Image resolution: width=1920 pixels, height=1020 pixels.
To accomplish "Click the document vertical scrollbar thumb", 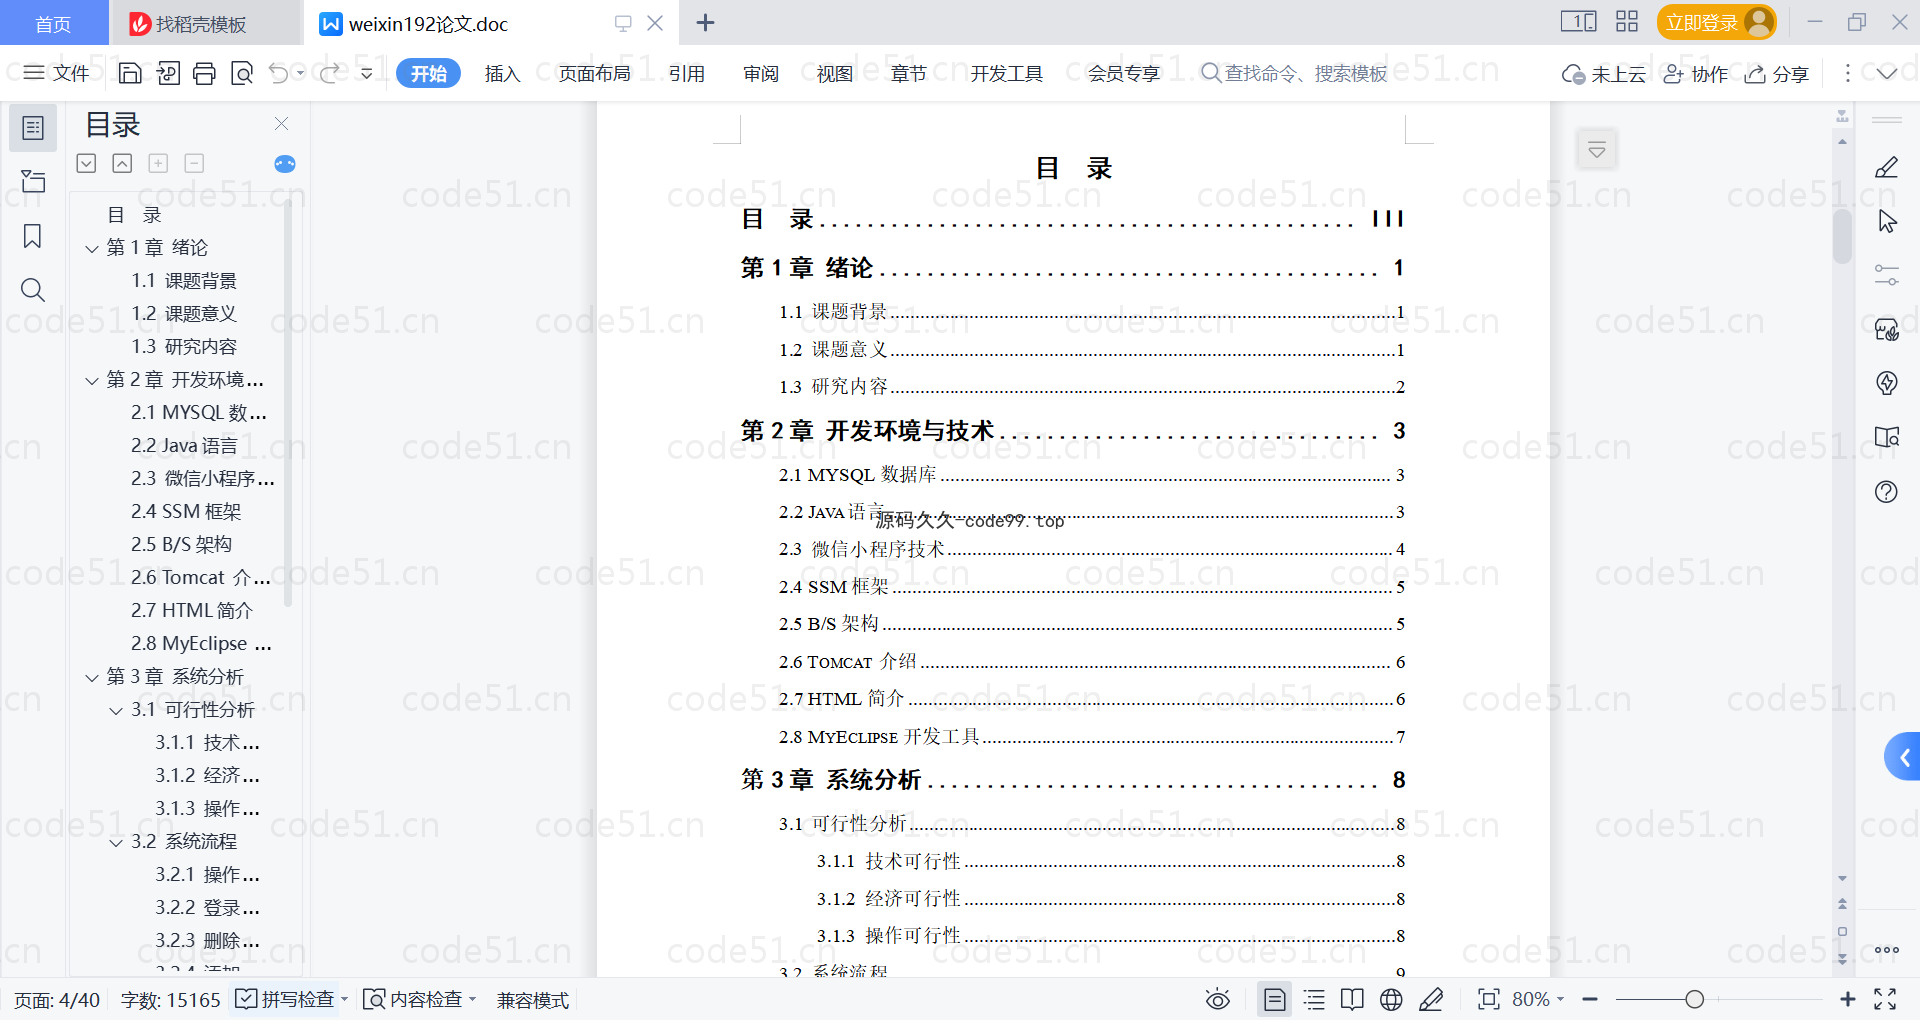I will [1842, 237].
